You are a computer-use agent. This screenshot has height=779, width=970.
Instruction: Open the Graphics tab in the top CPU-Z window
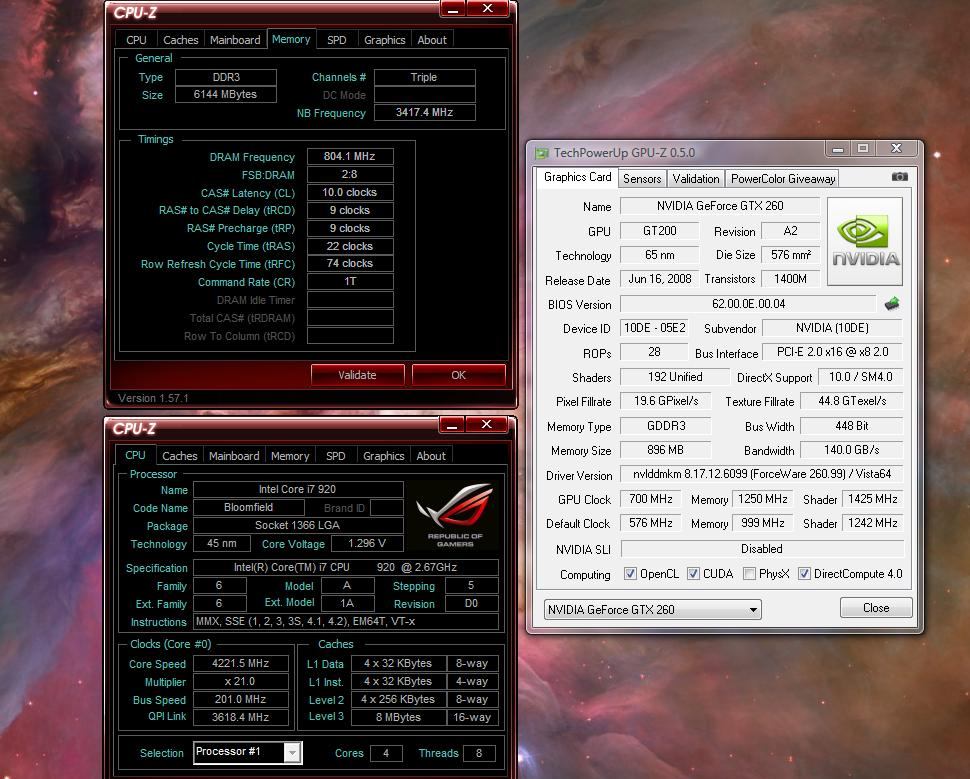click(x=385, y=40)
